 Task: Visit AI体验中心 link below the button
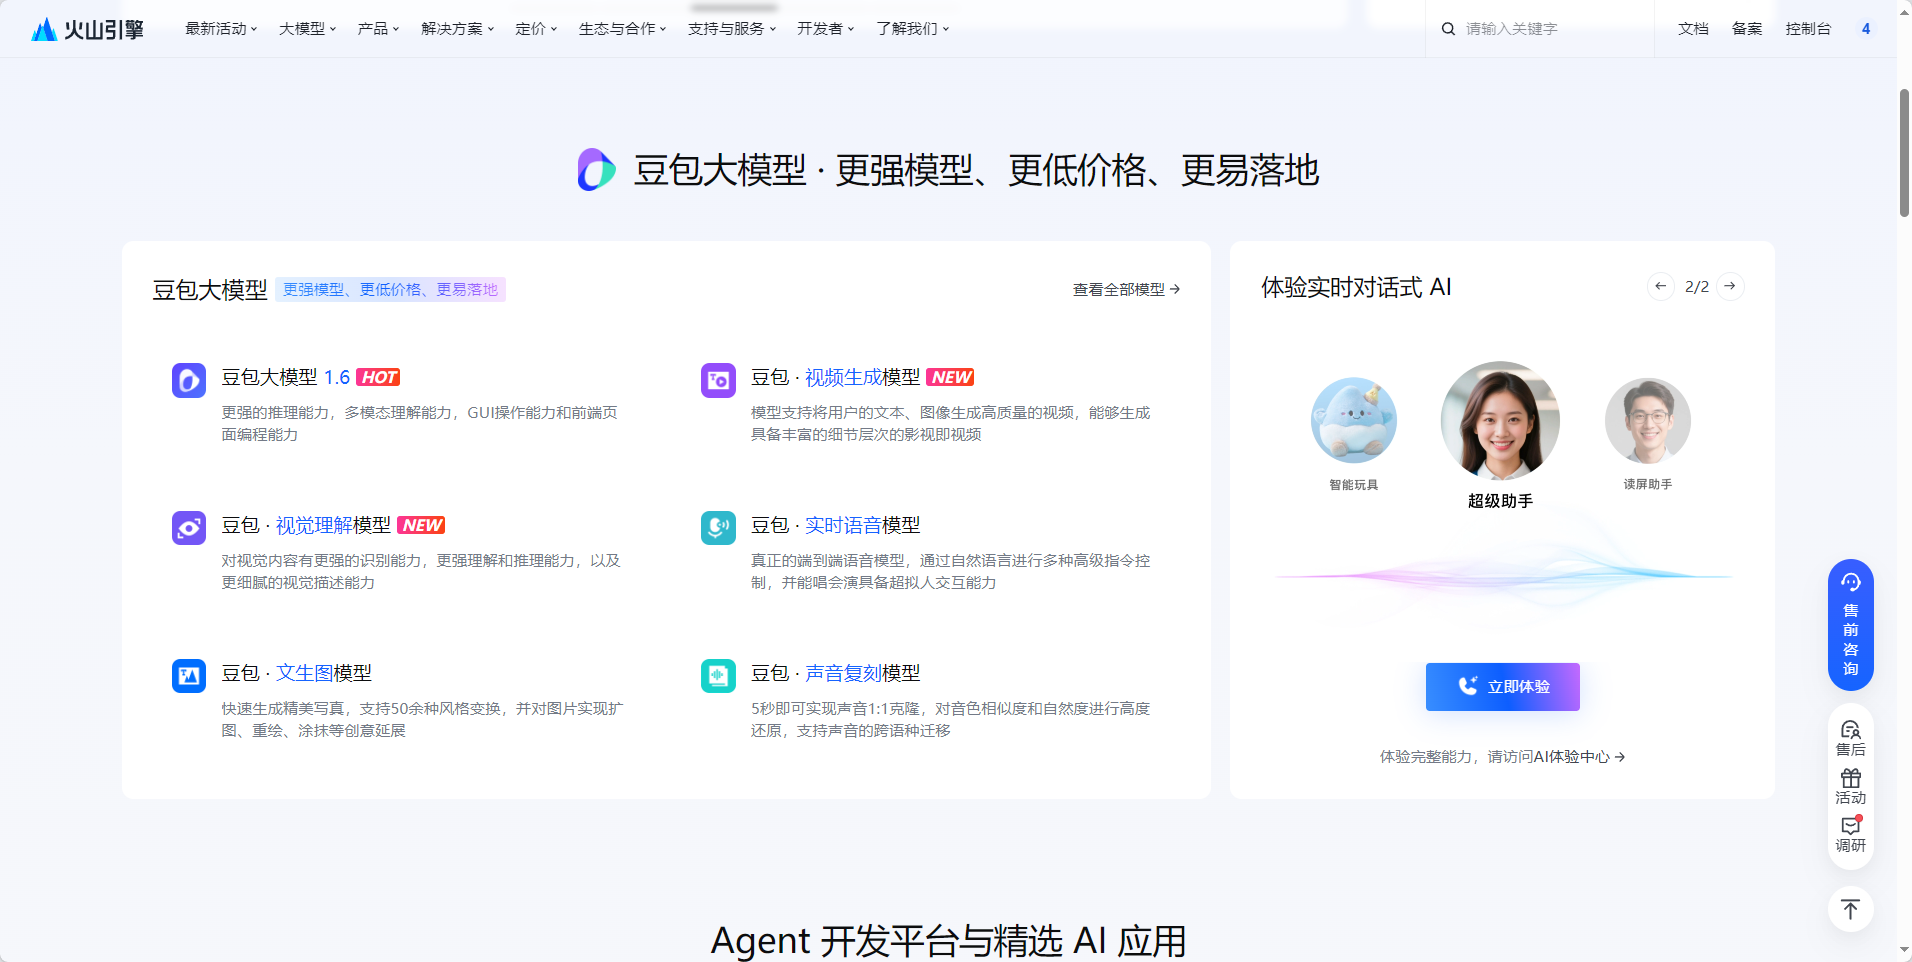(1579, 757)
